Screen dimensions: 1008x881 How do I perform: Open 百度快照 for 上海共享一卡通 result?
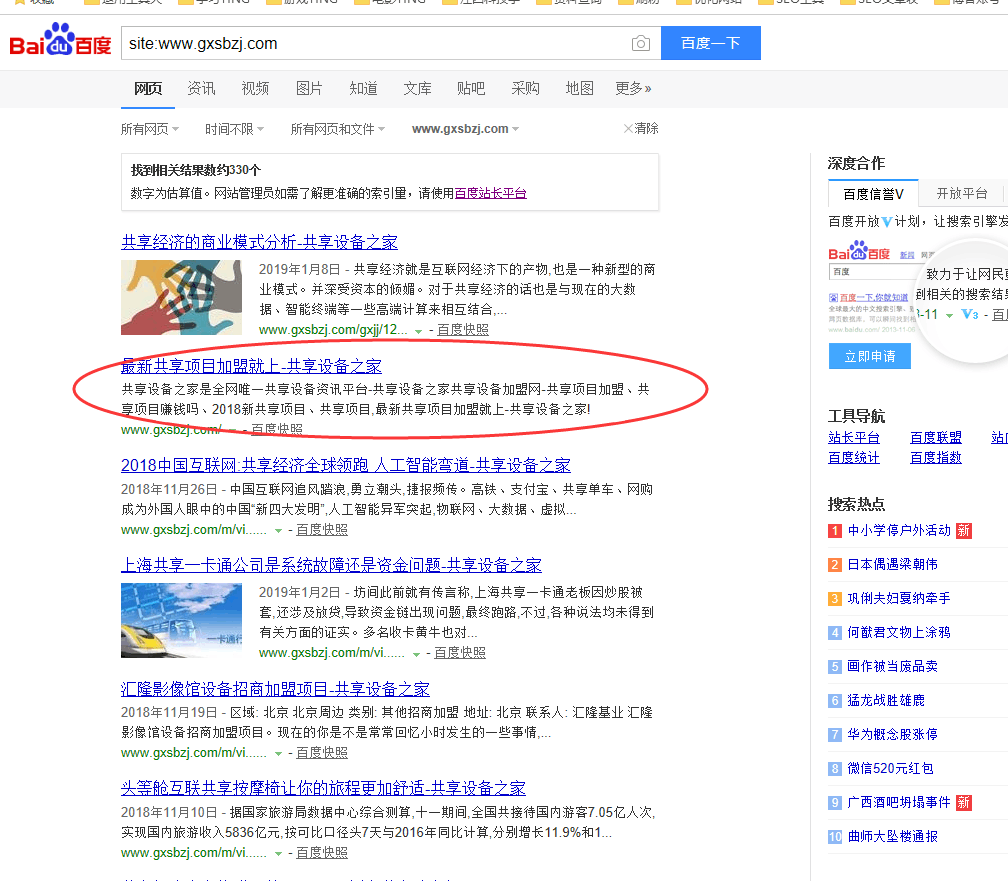460,653
